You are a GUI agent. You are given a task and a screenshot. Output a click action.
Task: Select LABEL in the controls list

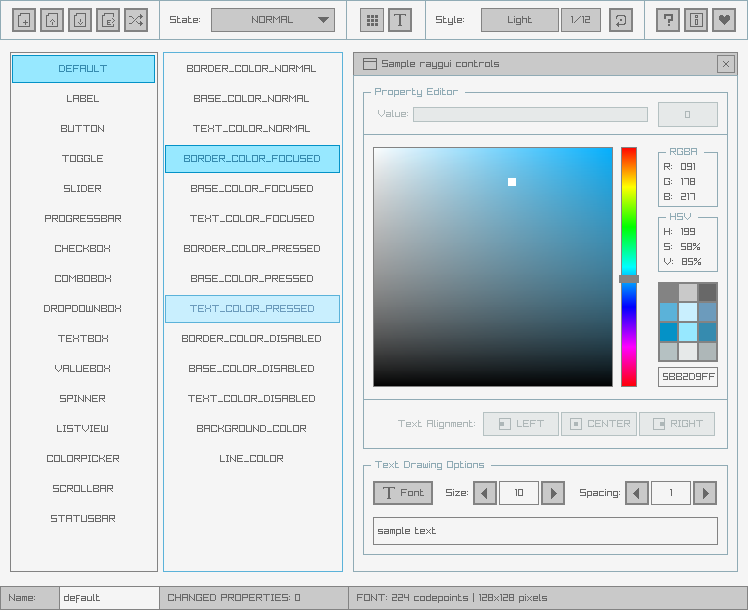click(x=83, y=99)
